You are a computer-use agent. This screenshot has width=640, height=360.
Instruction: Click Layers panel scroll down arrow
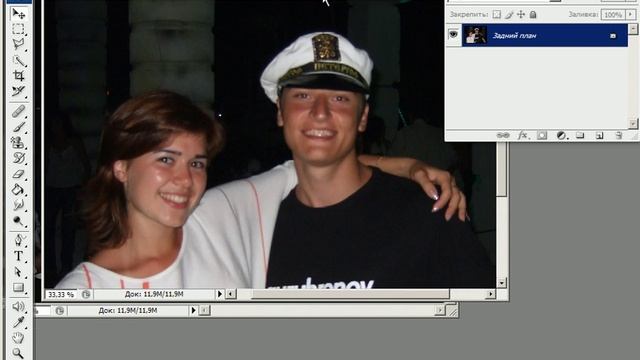point(633,123)
